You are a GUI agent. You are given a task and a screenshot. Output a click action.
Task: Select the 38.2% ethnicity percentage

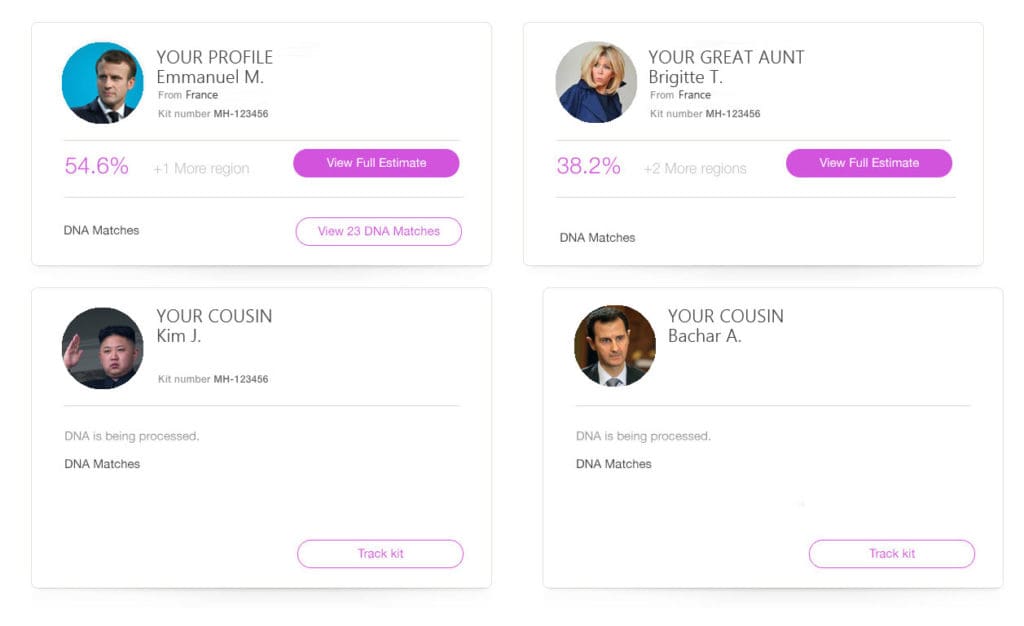point(588,166)
